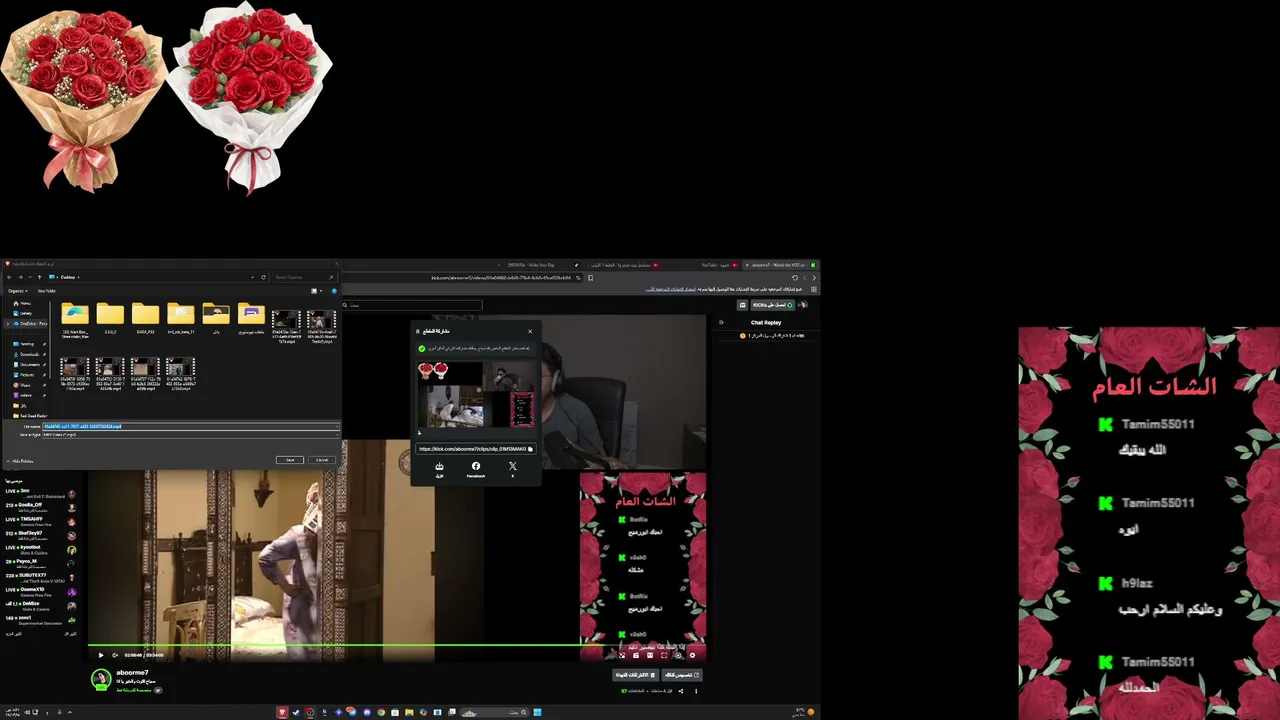Toggle Hide Folders in the Save dialog
1280x720 pixels.
coord(20,461)
